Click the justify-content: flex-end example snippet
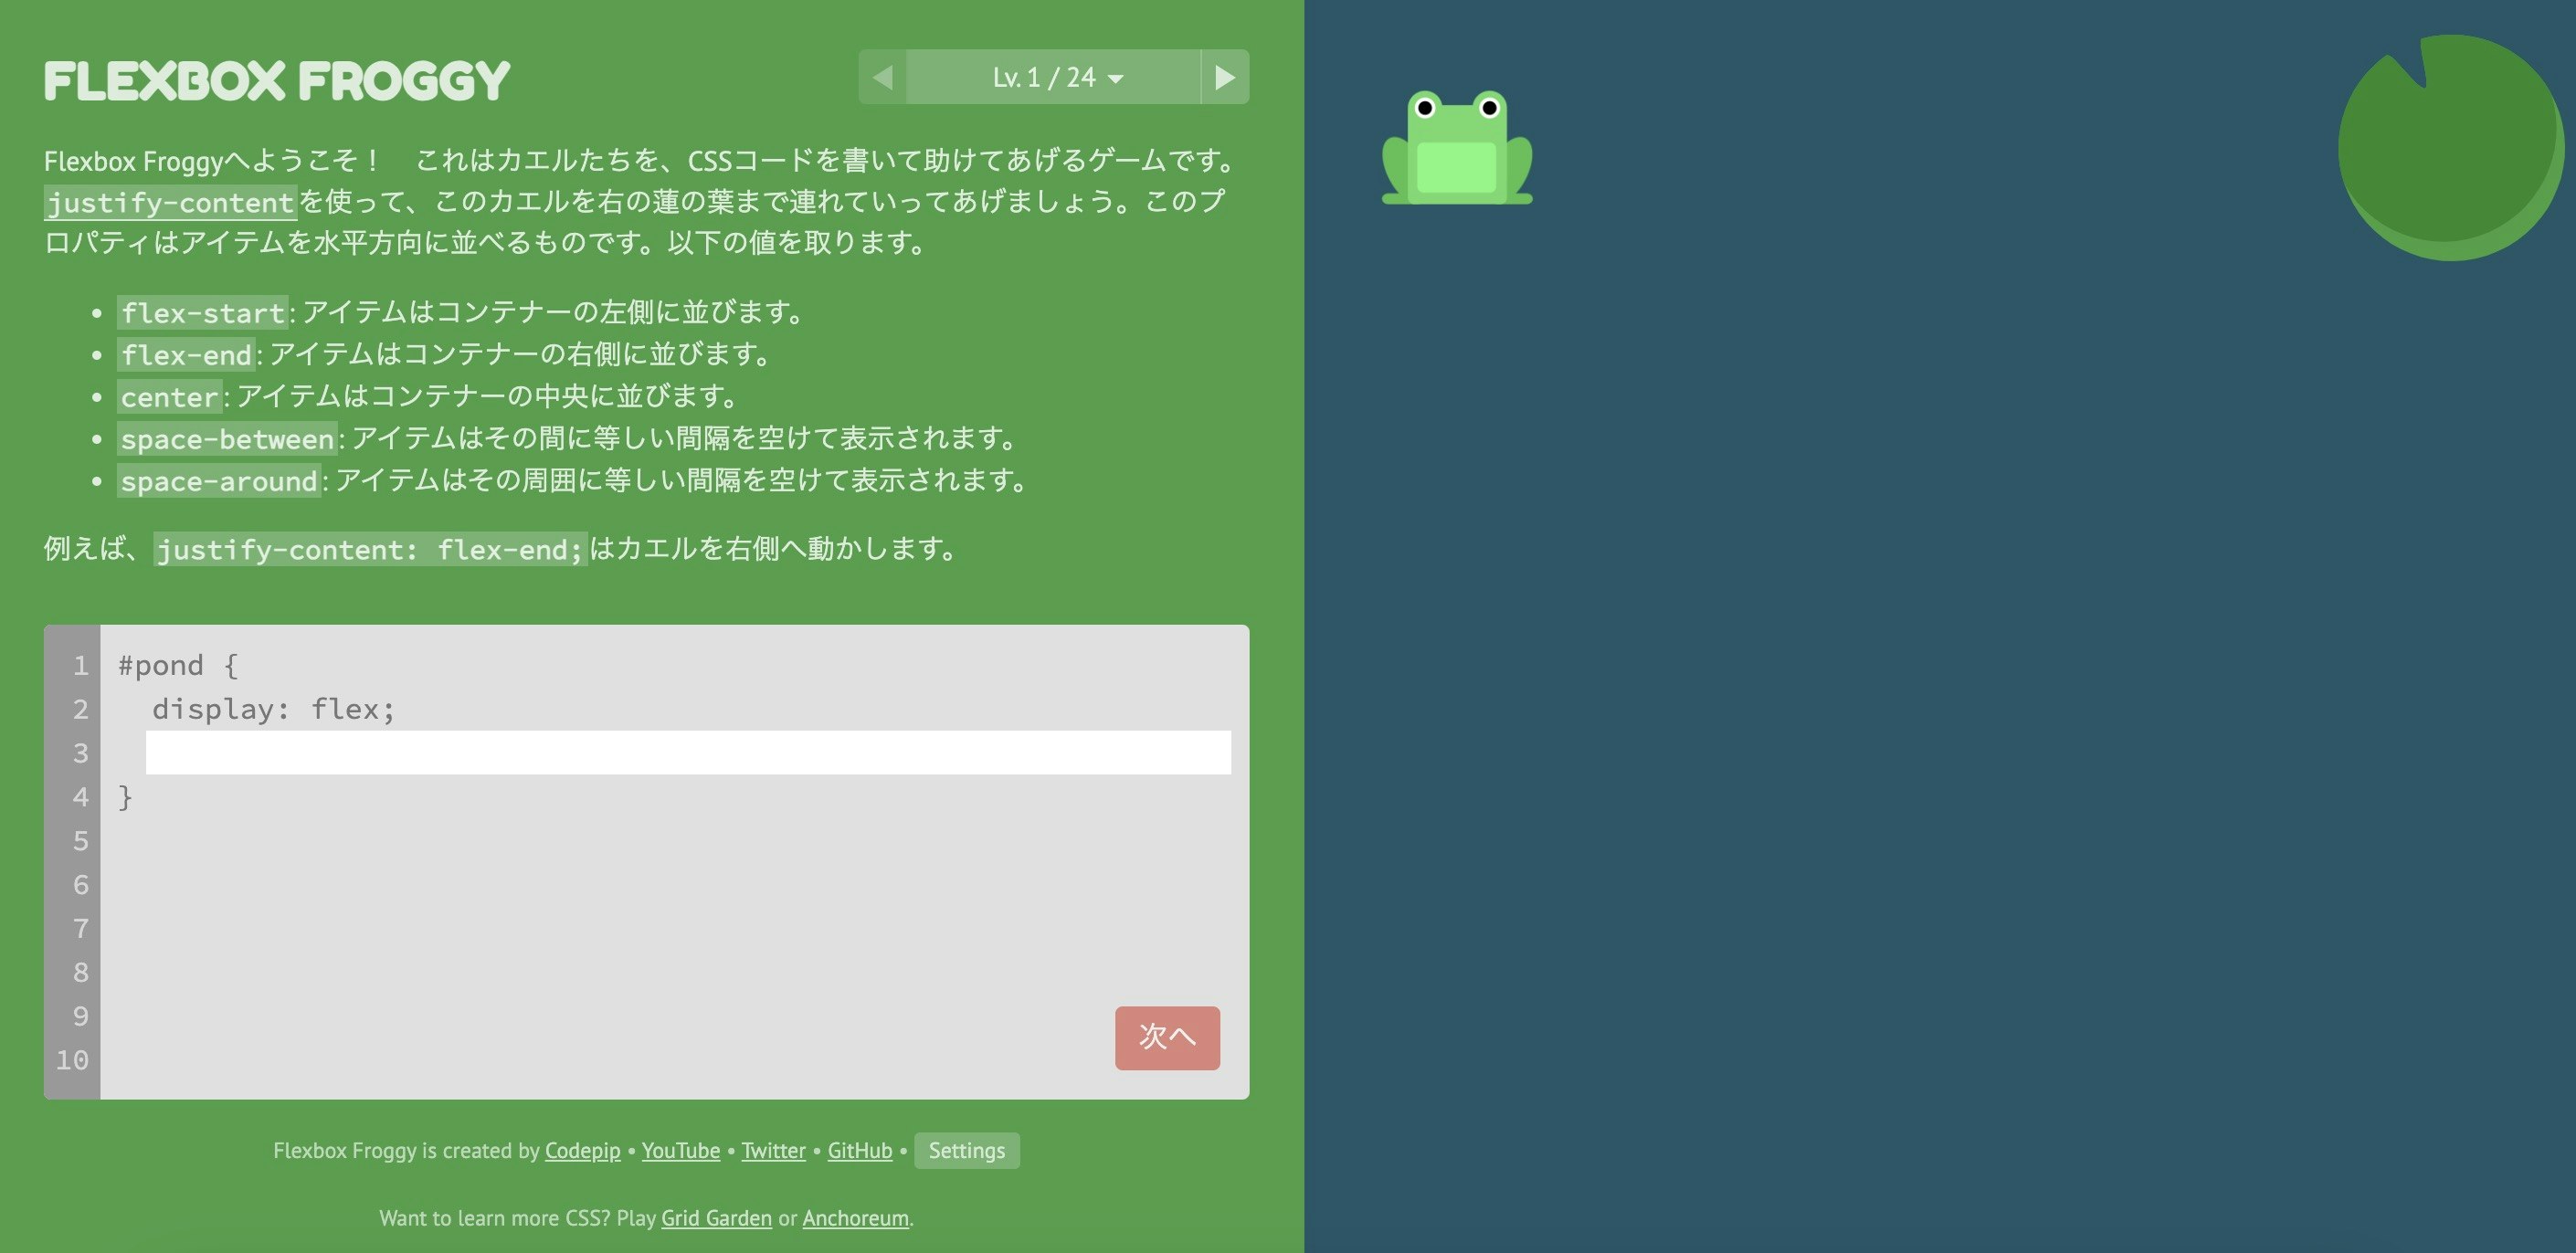The width and height of the screenshot is (2576, 1253). pyautogui.click(x=368, y=549)
